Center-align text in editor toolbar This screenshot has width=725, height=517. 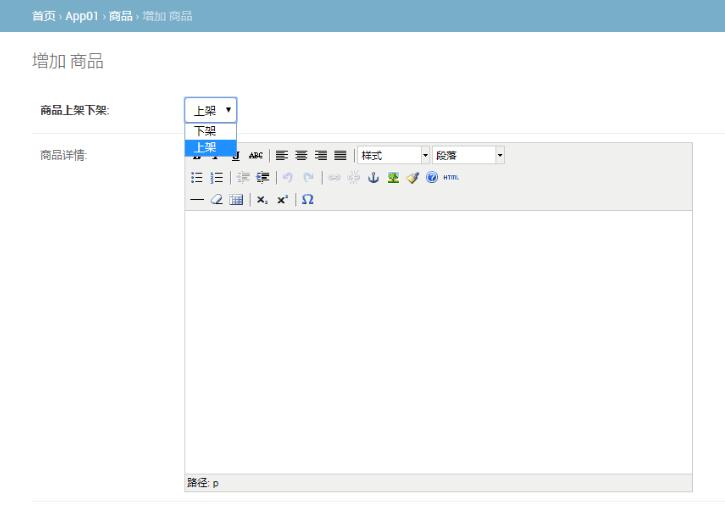tap(301, 155)
